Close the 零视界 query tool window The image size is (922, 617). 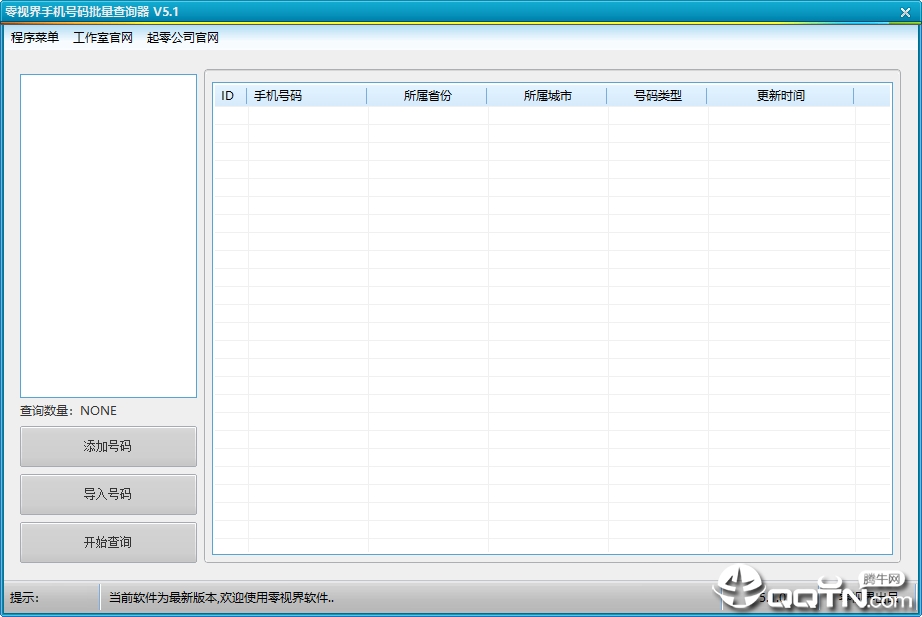tap(905, 12)
